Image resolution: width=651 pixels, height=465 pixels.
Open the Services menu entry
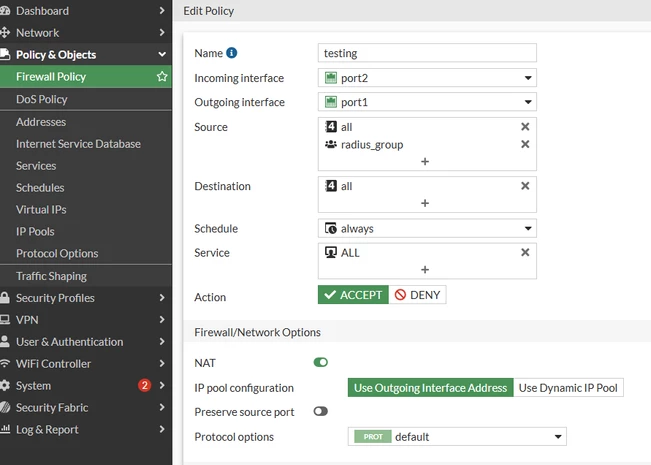tap(86, 166)
